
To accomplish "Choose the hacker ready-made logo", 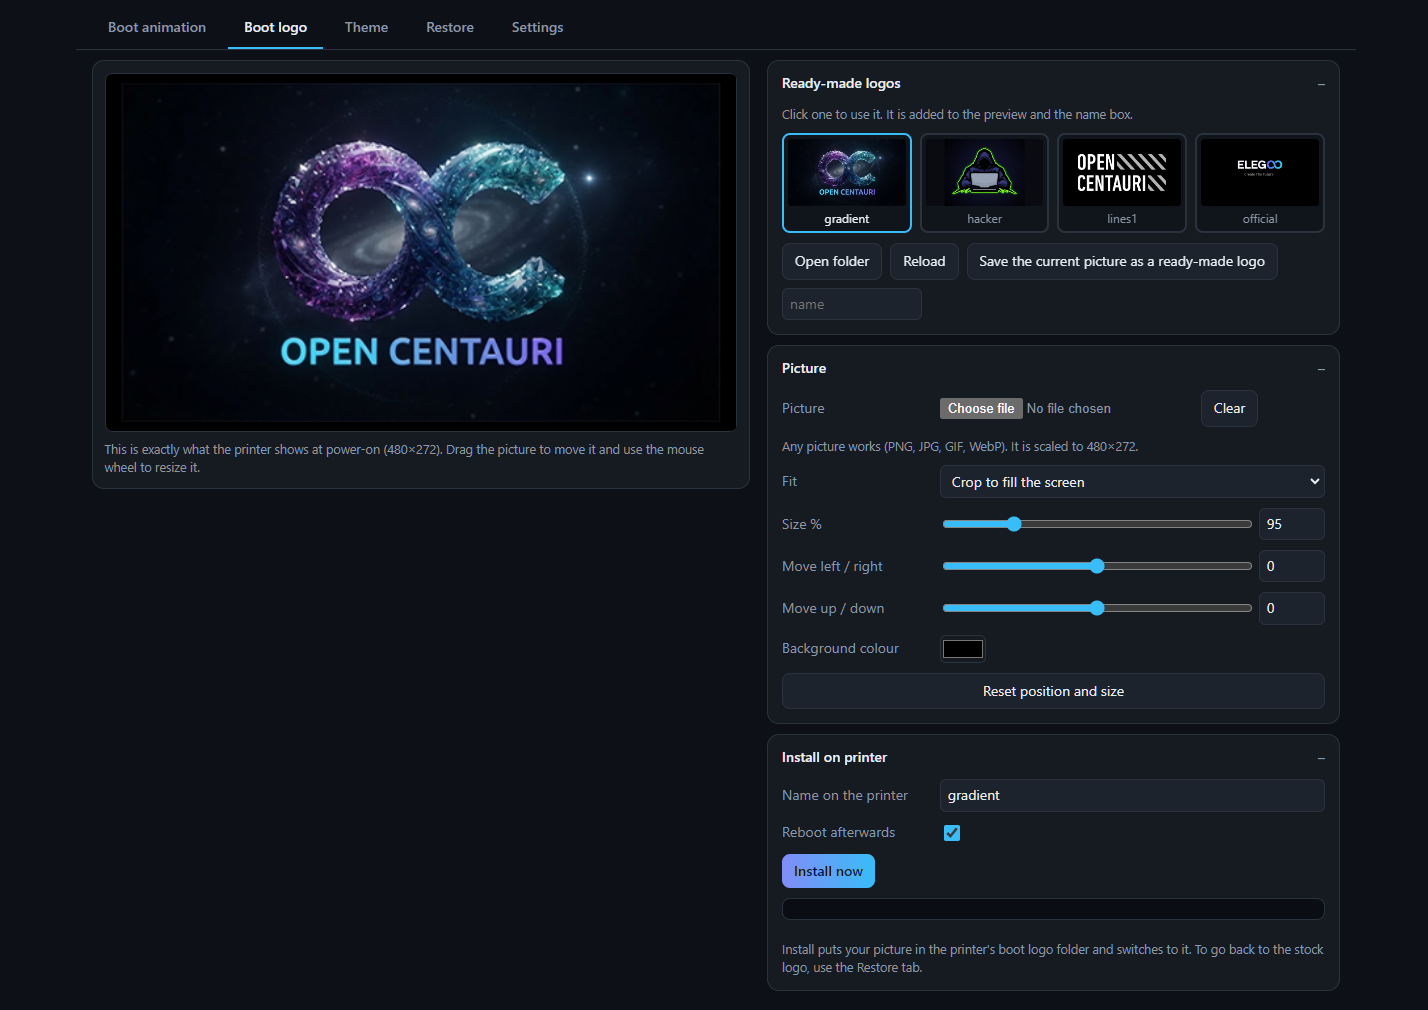I will click(984, 183).
